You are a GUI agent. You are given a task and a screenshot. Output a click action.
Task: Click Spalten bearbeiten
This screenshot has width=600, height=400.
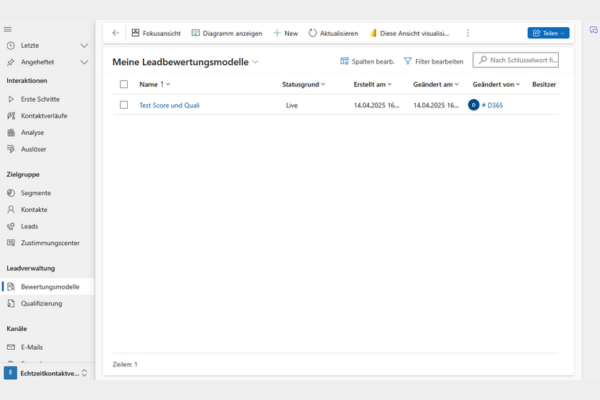(x=367, y=61)
